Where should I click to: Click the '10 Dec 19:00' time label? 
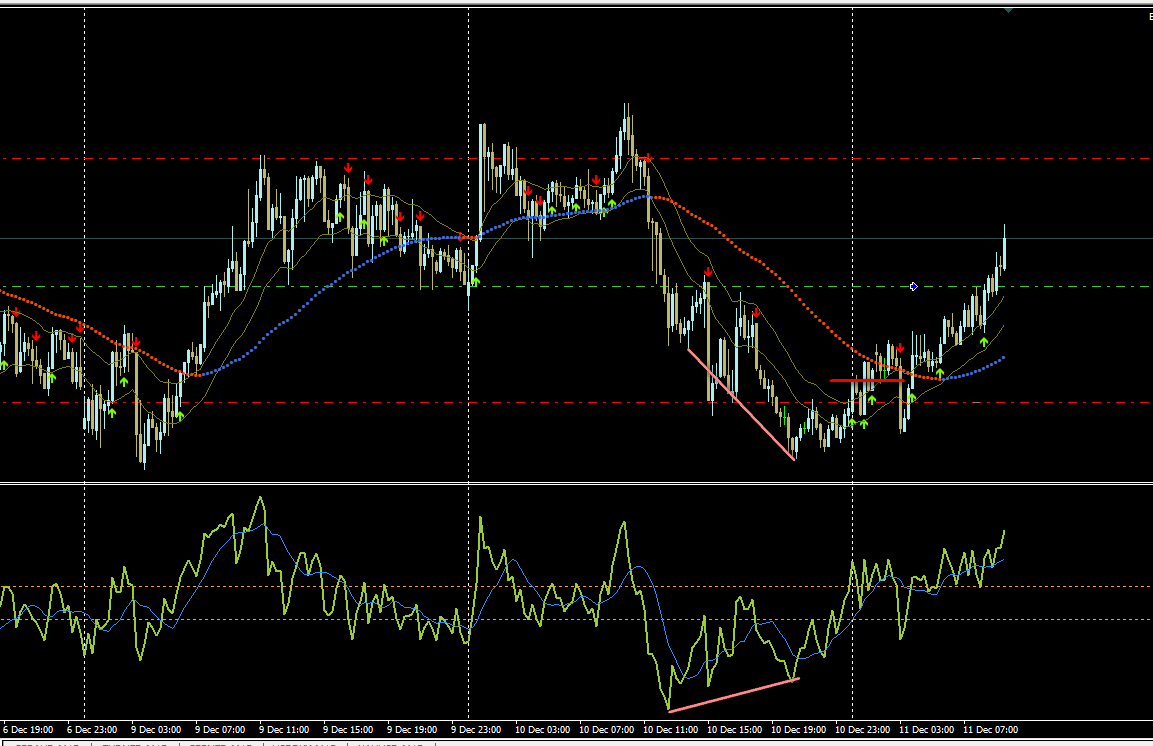point(798,730)
